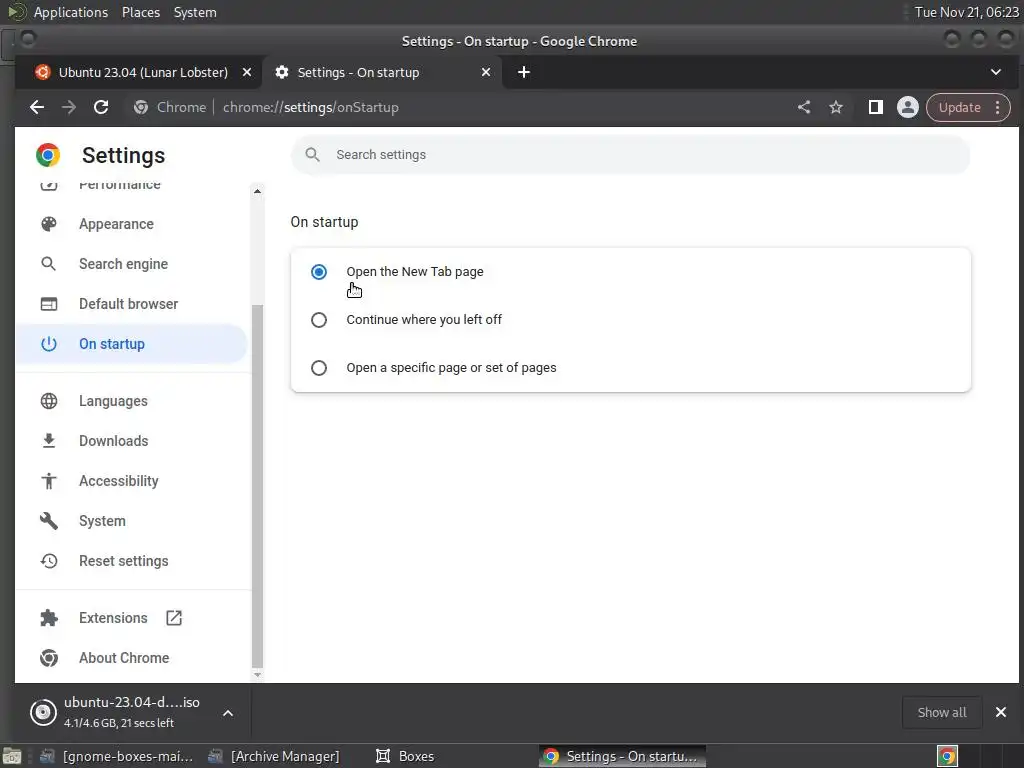Select Open the New Tab page option
The image size is (1024, 768).
pyautogui.click(x=319, y=272)
